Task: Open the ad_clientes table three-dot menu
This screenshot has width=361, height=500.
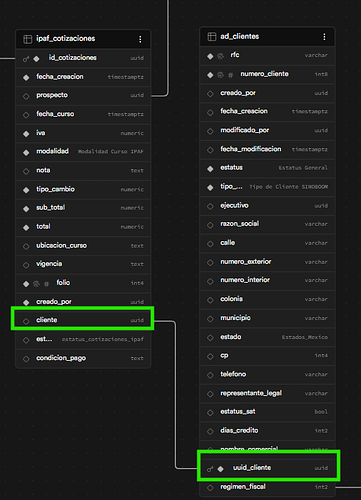Action: click(324, 37)
